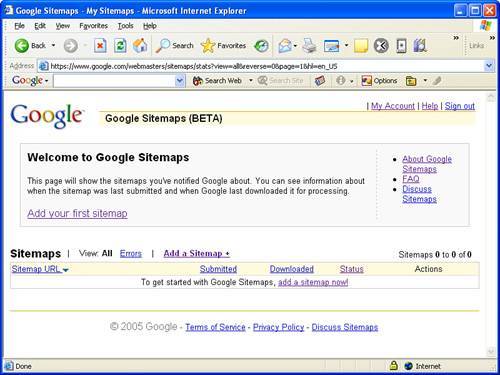Open the Sign out link

460,106
